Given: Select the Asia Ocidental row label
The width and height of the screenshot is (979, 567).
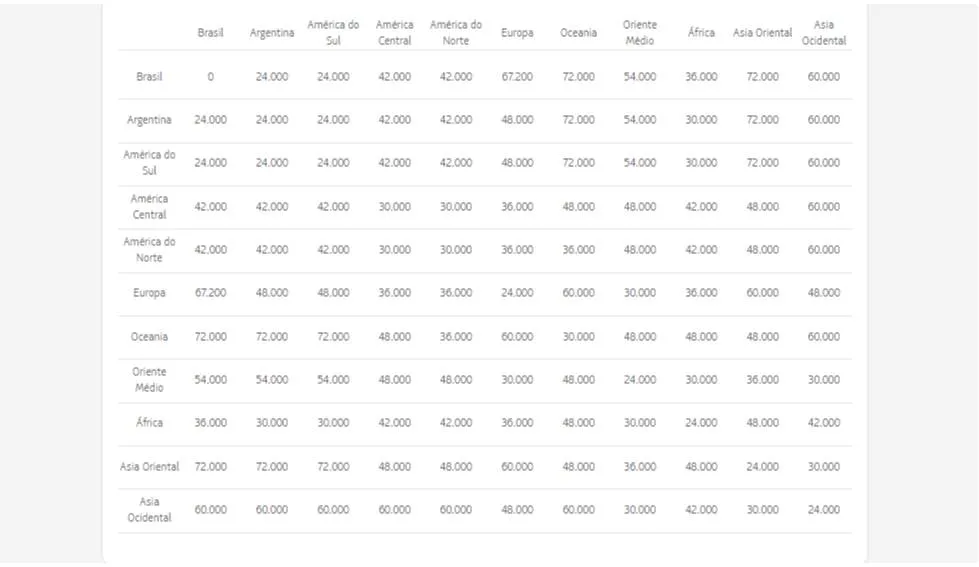Looking at the screenshot, I should (x=149, y=510).
